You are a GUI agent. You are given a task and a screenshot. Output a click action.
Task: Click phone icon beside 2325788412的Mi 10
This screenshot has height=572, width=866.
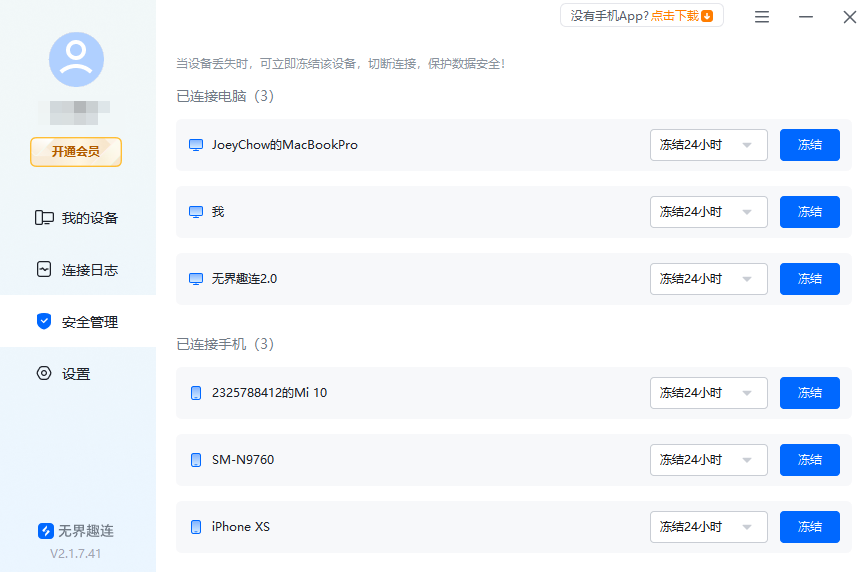click(196, 393)
